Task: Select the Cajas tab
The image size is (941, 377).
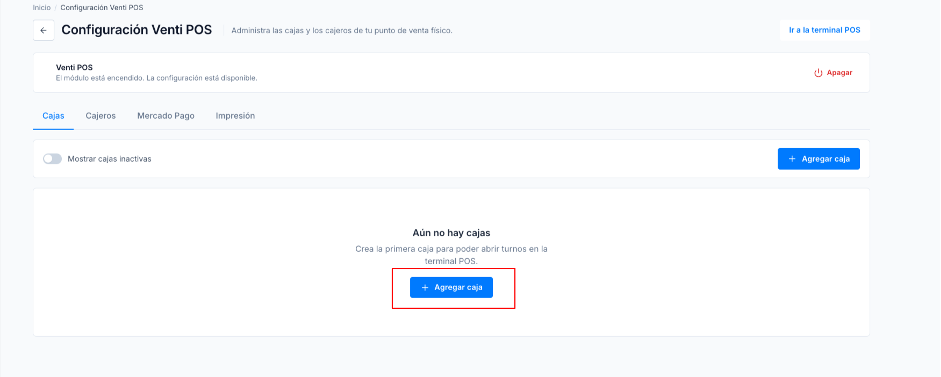Action: click(53, 116)
